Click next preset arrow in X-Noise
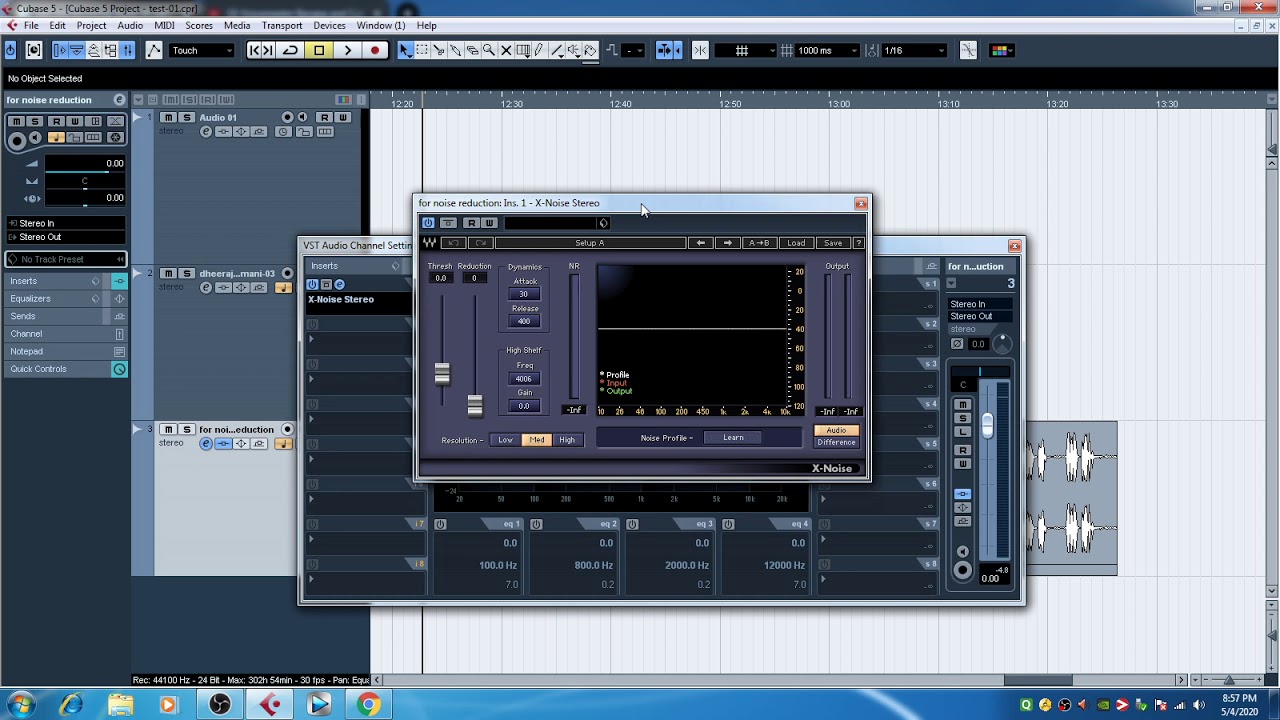This screenshot has height=720, width=1280. (727, 243)
